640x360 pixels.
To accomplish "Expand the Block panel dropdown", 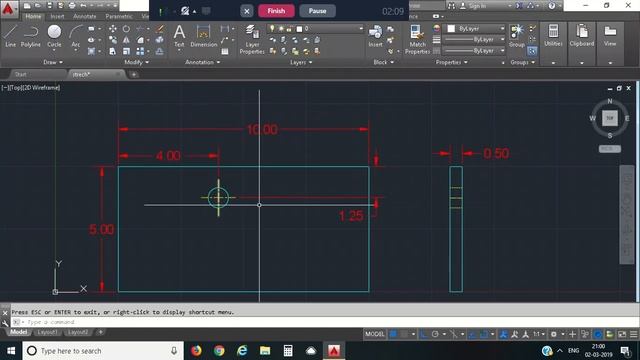I will pyautogui.click(x=384, y=62).
